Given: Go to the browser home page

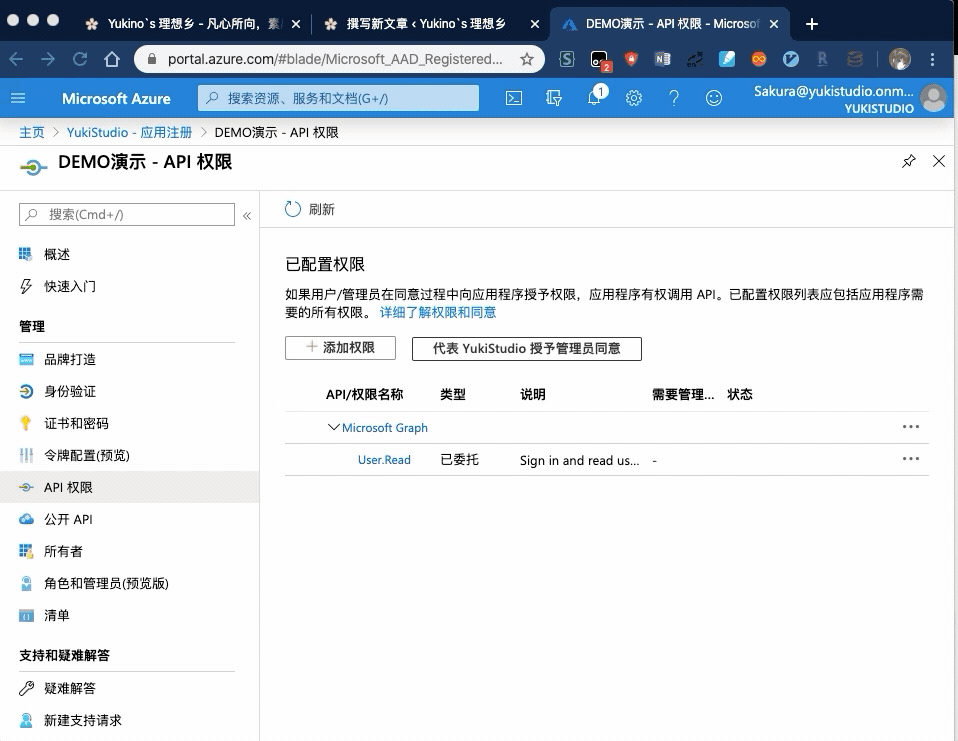Looking at the screenshot, I should pyautogui.click(x=112, y=59).
